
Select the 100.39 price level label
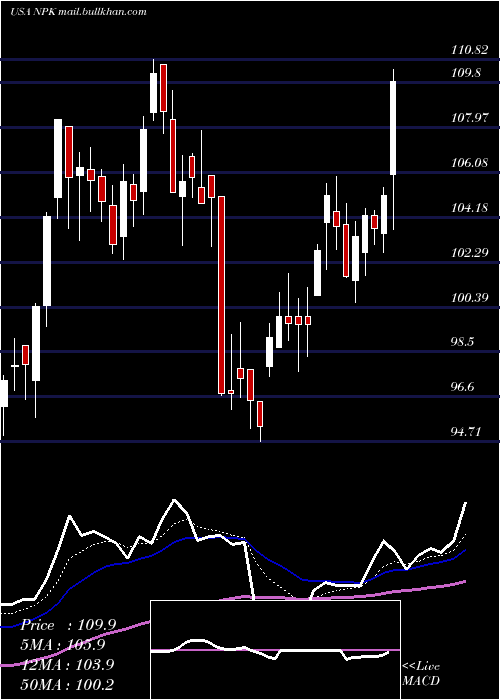[469, 297]
